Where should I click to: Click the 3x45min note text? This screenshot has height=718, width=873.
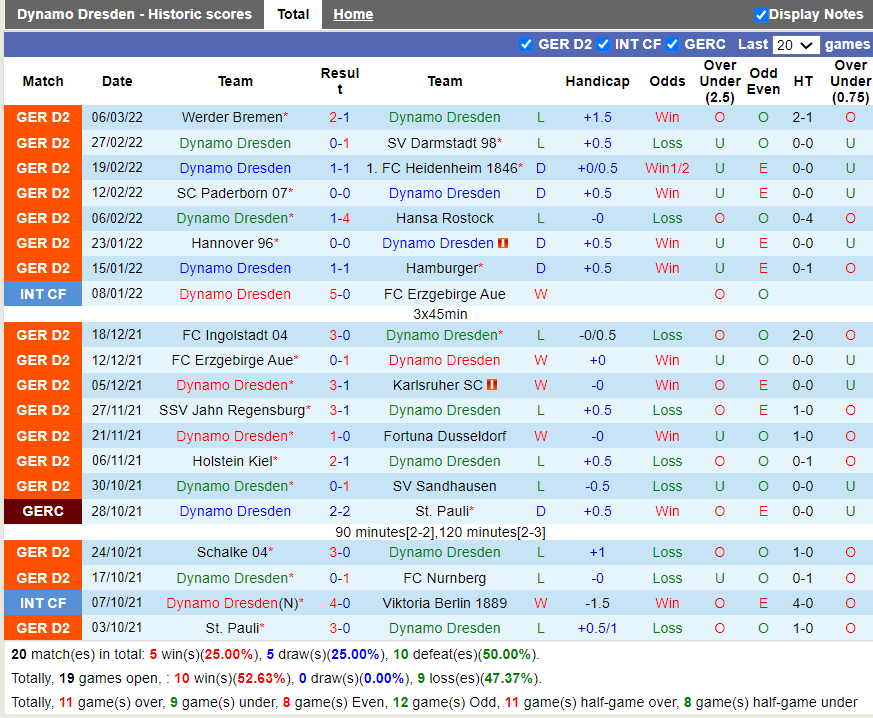[440, 314]
